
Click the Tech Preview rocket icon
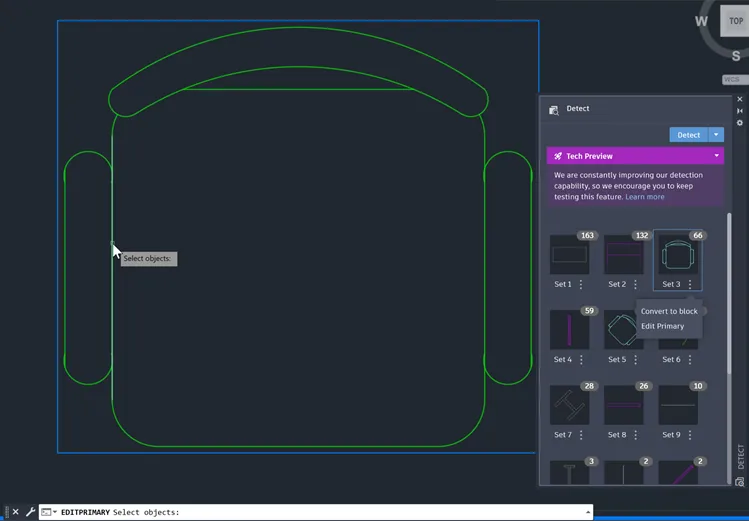pos(557,156)
